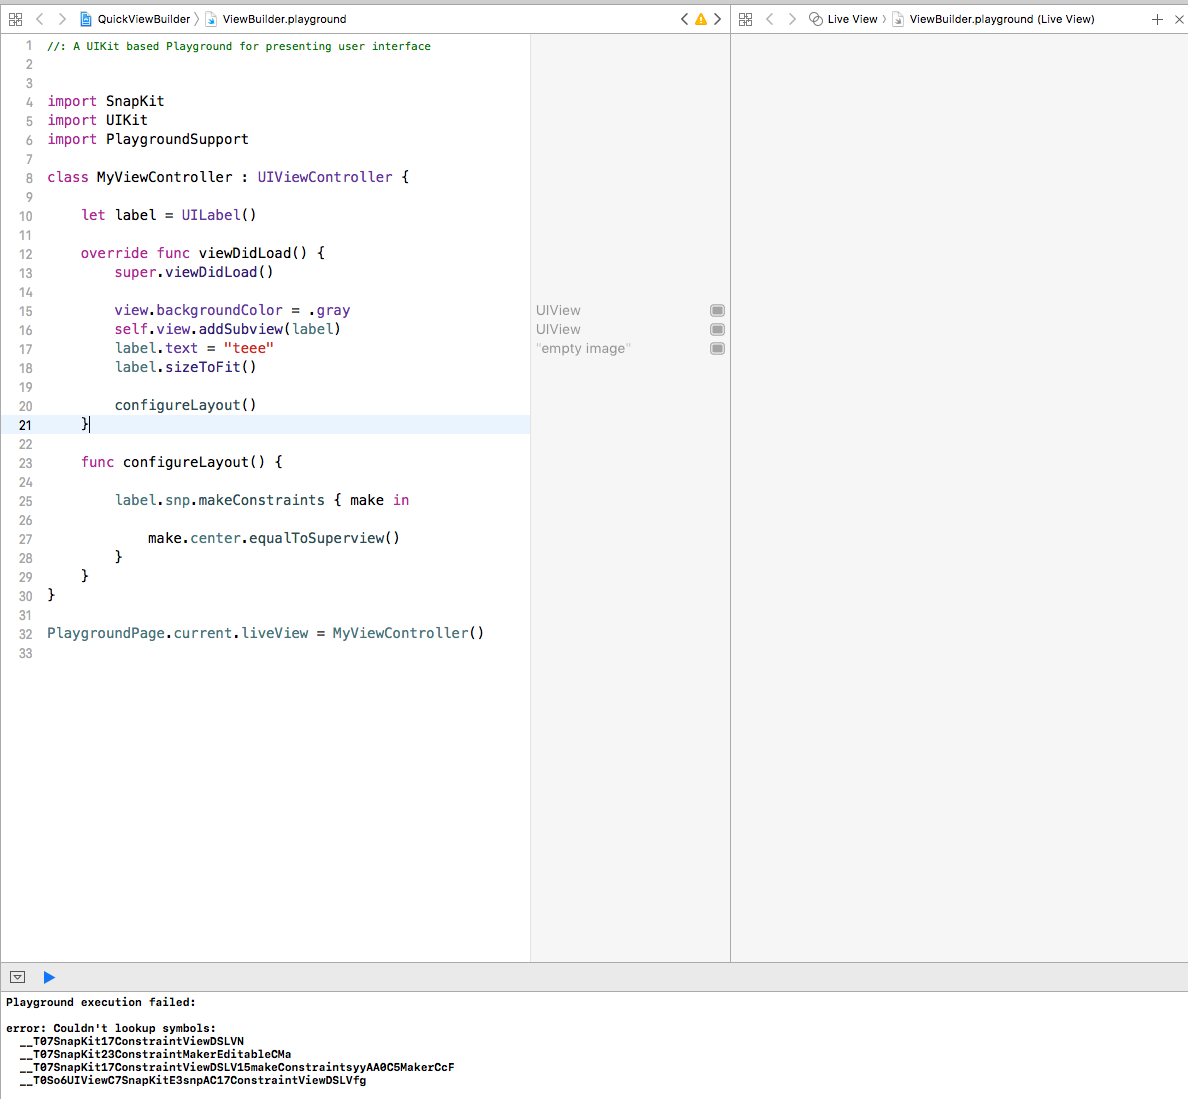Click the "teee" string literal

click(249, 348)
